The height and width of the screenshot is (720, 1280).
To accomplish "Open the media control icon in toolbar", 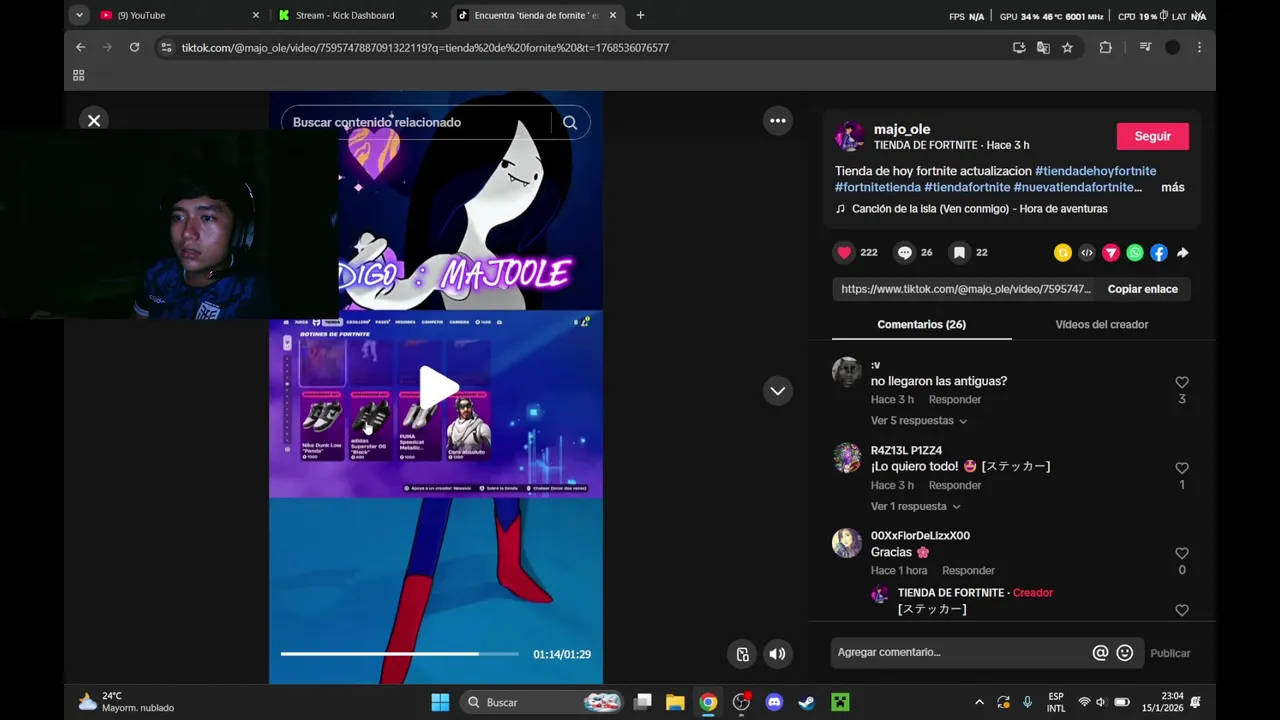I will (1145, 47).
